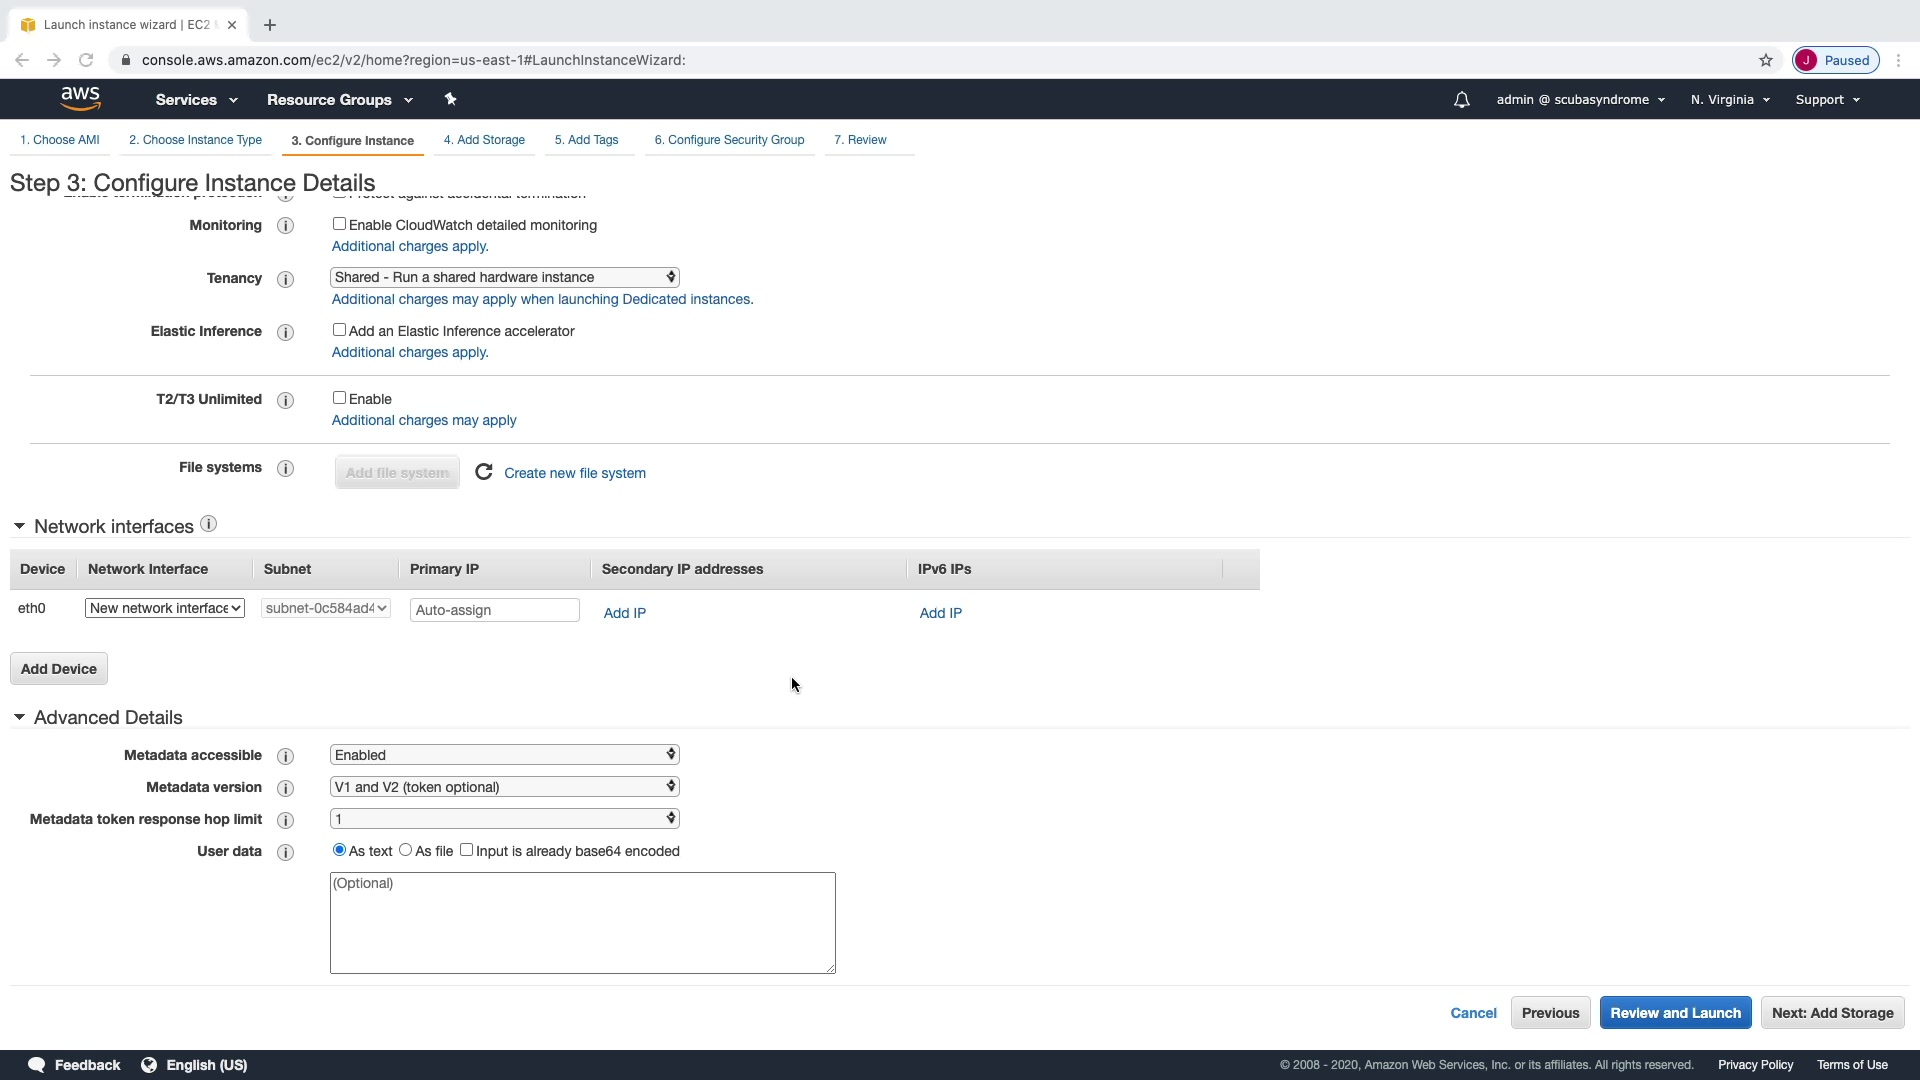1920x1080 pixels.
Task: Click Create new file system link
Action: [574, 473]
